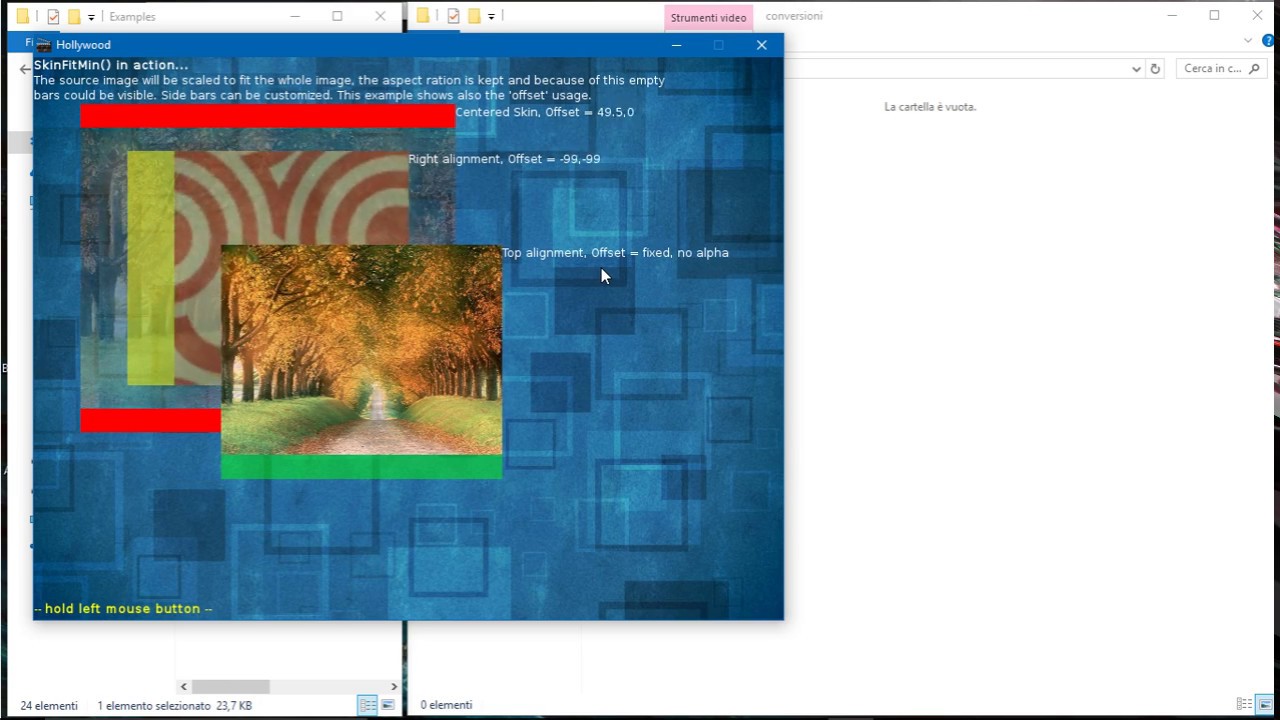Maximize the conversioni explorer window
Image resolution: width=1280 pixels, height=720 pixels.
click(x=1214, y=16)
